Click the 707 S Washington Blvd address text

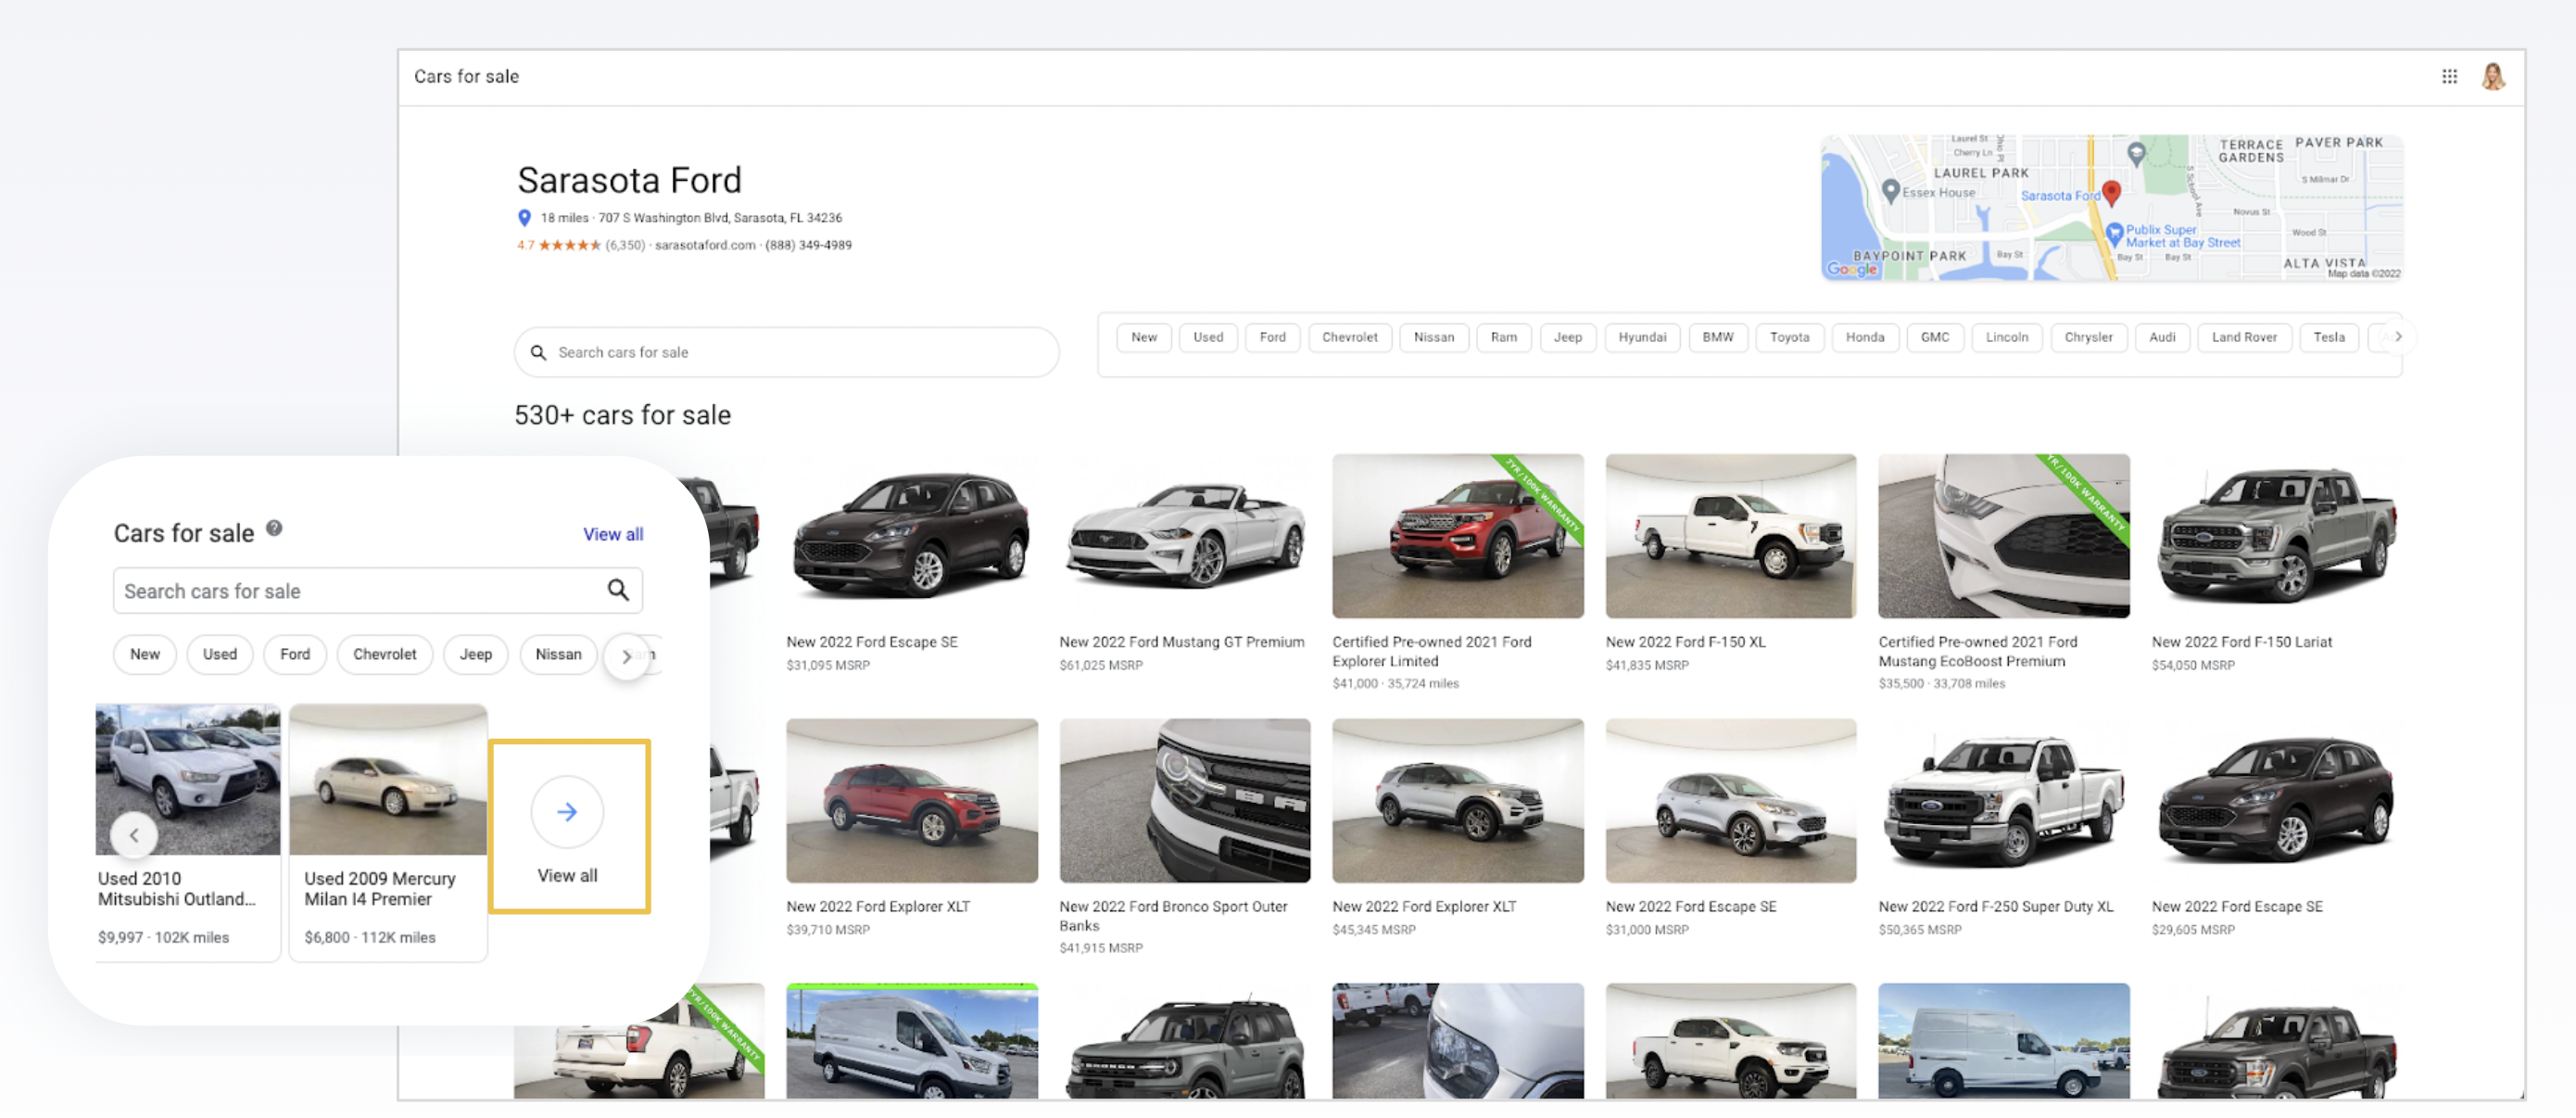pos(720,218)
